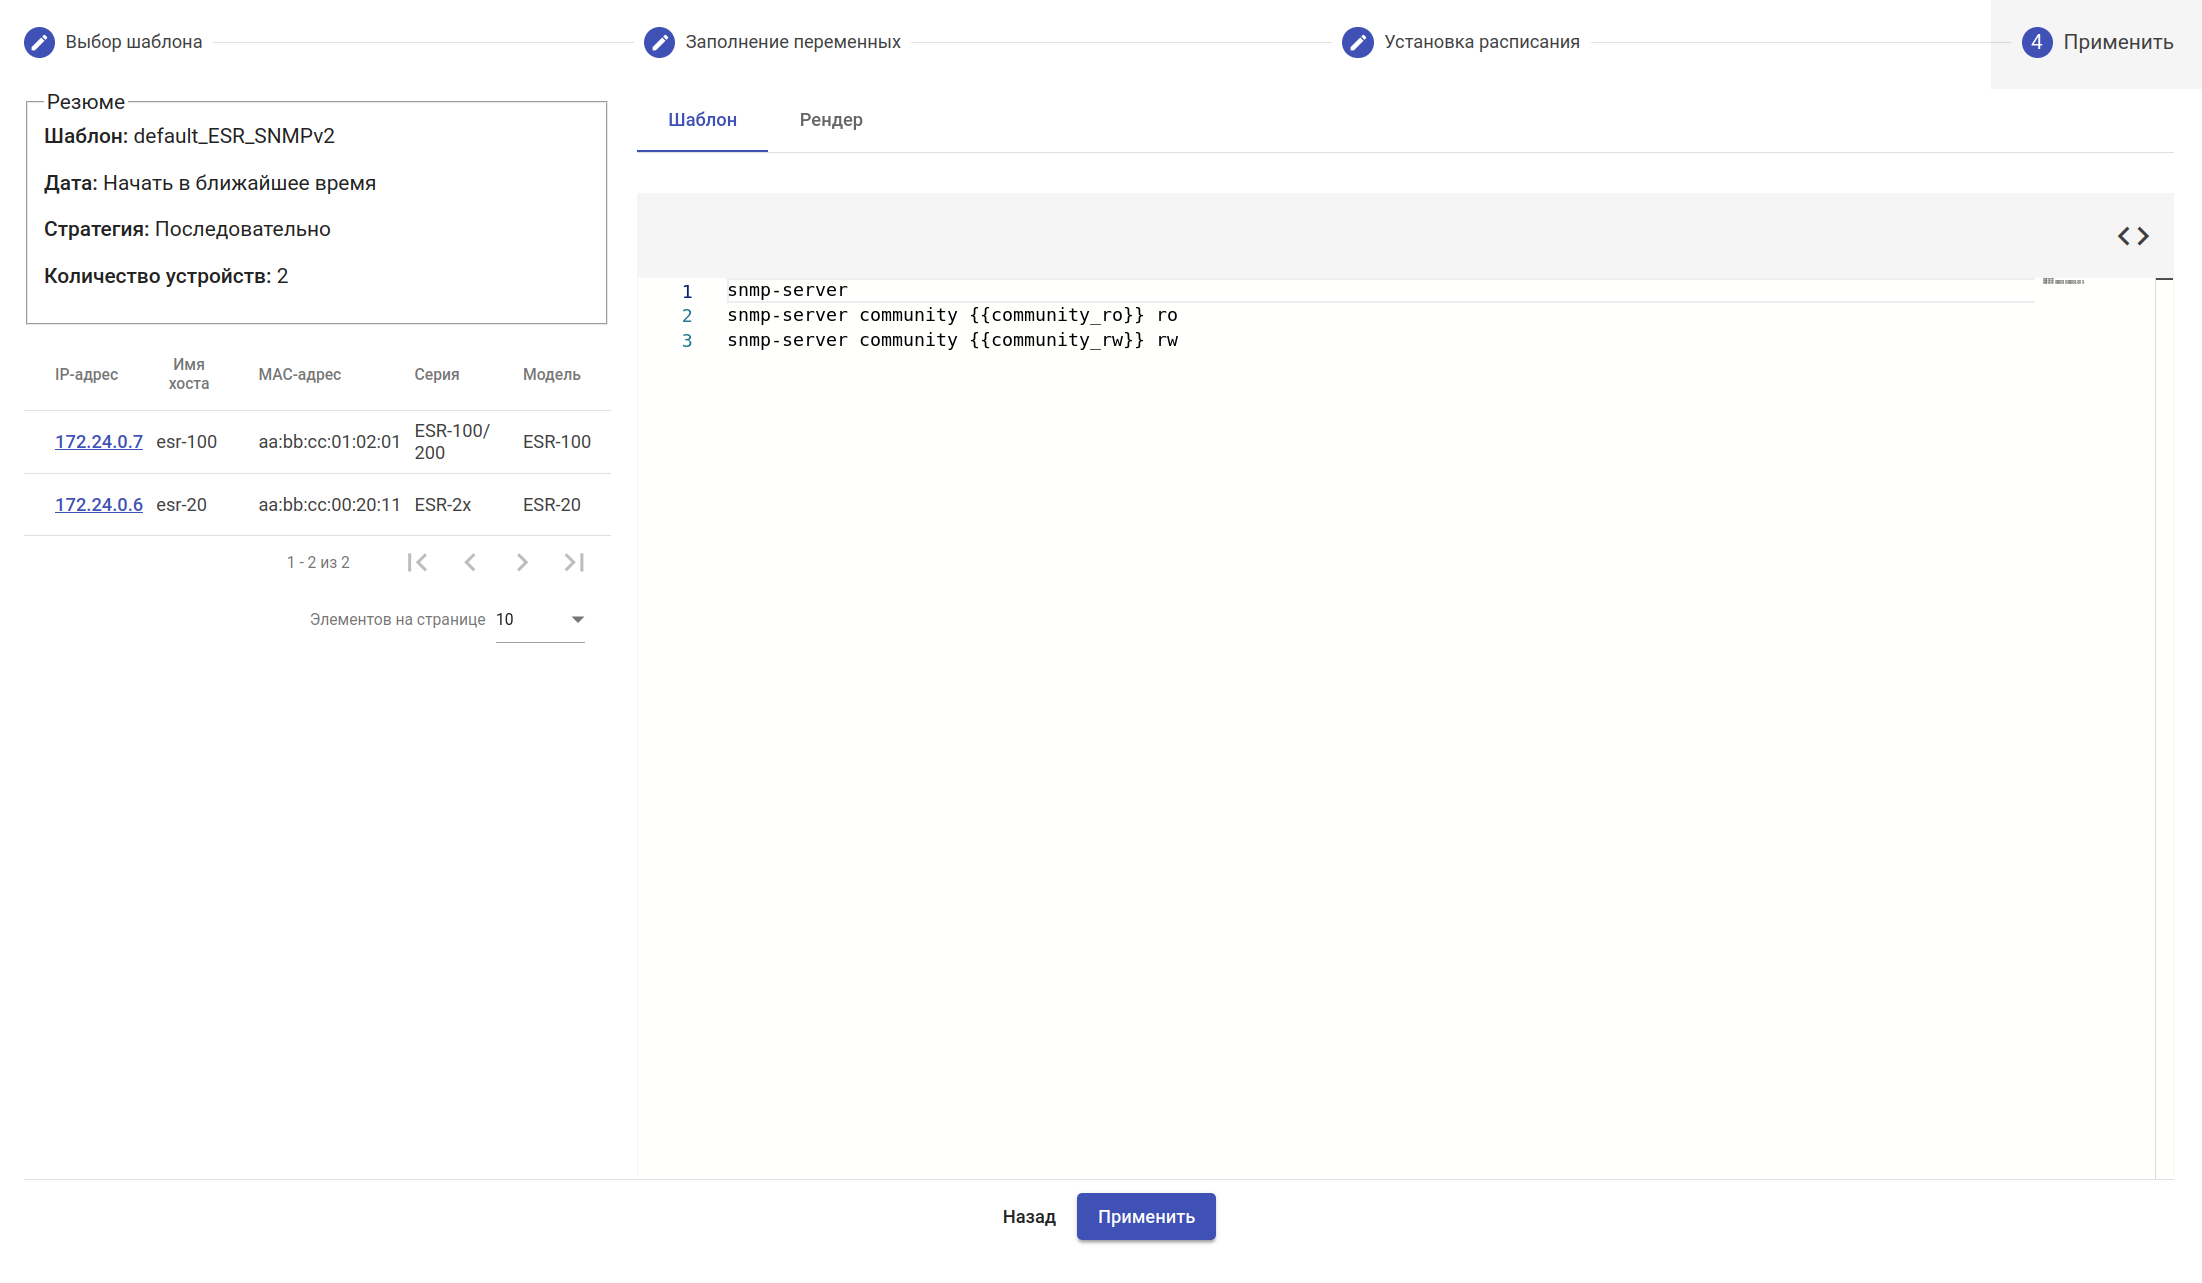This screenshot has height=1283, width=2202.
Task: Click the pencil icon for Установка расписания step
Action: [x=1357, y=42]
